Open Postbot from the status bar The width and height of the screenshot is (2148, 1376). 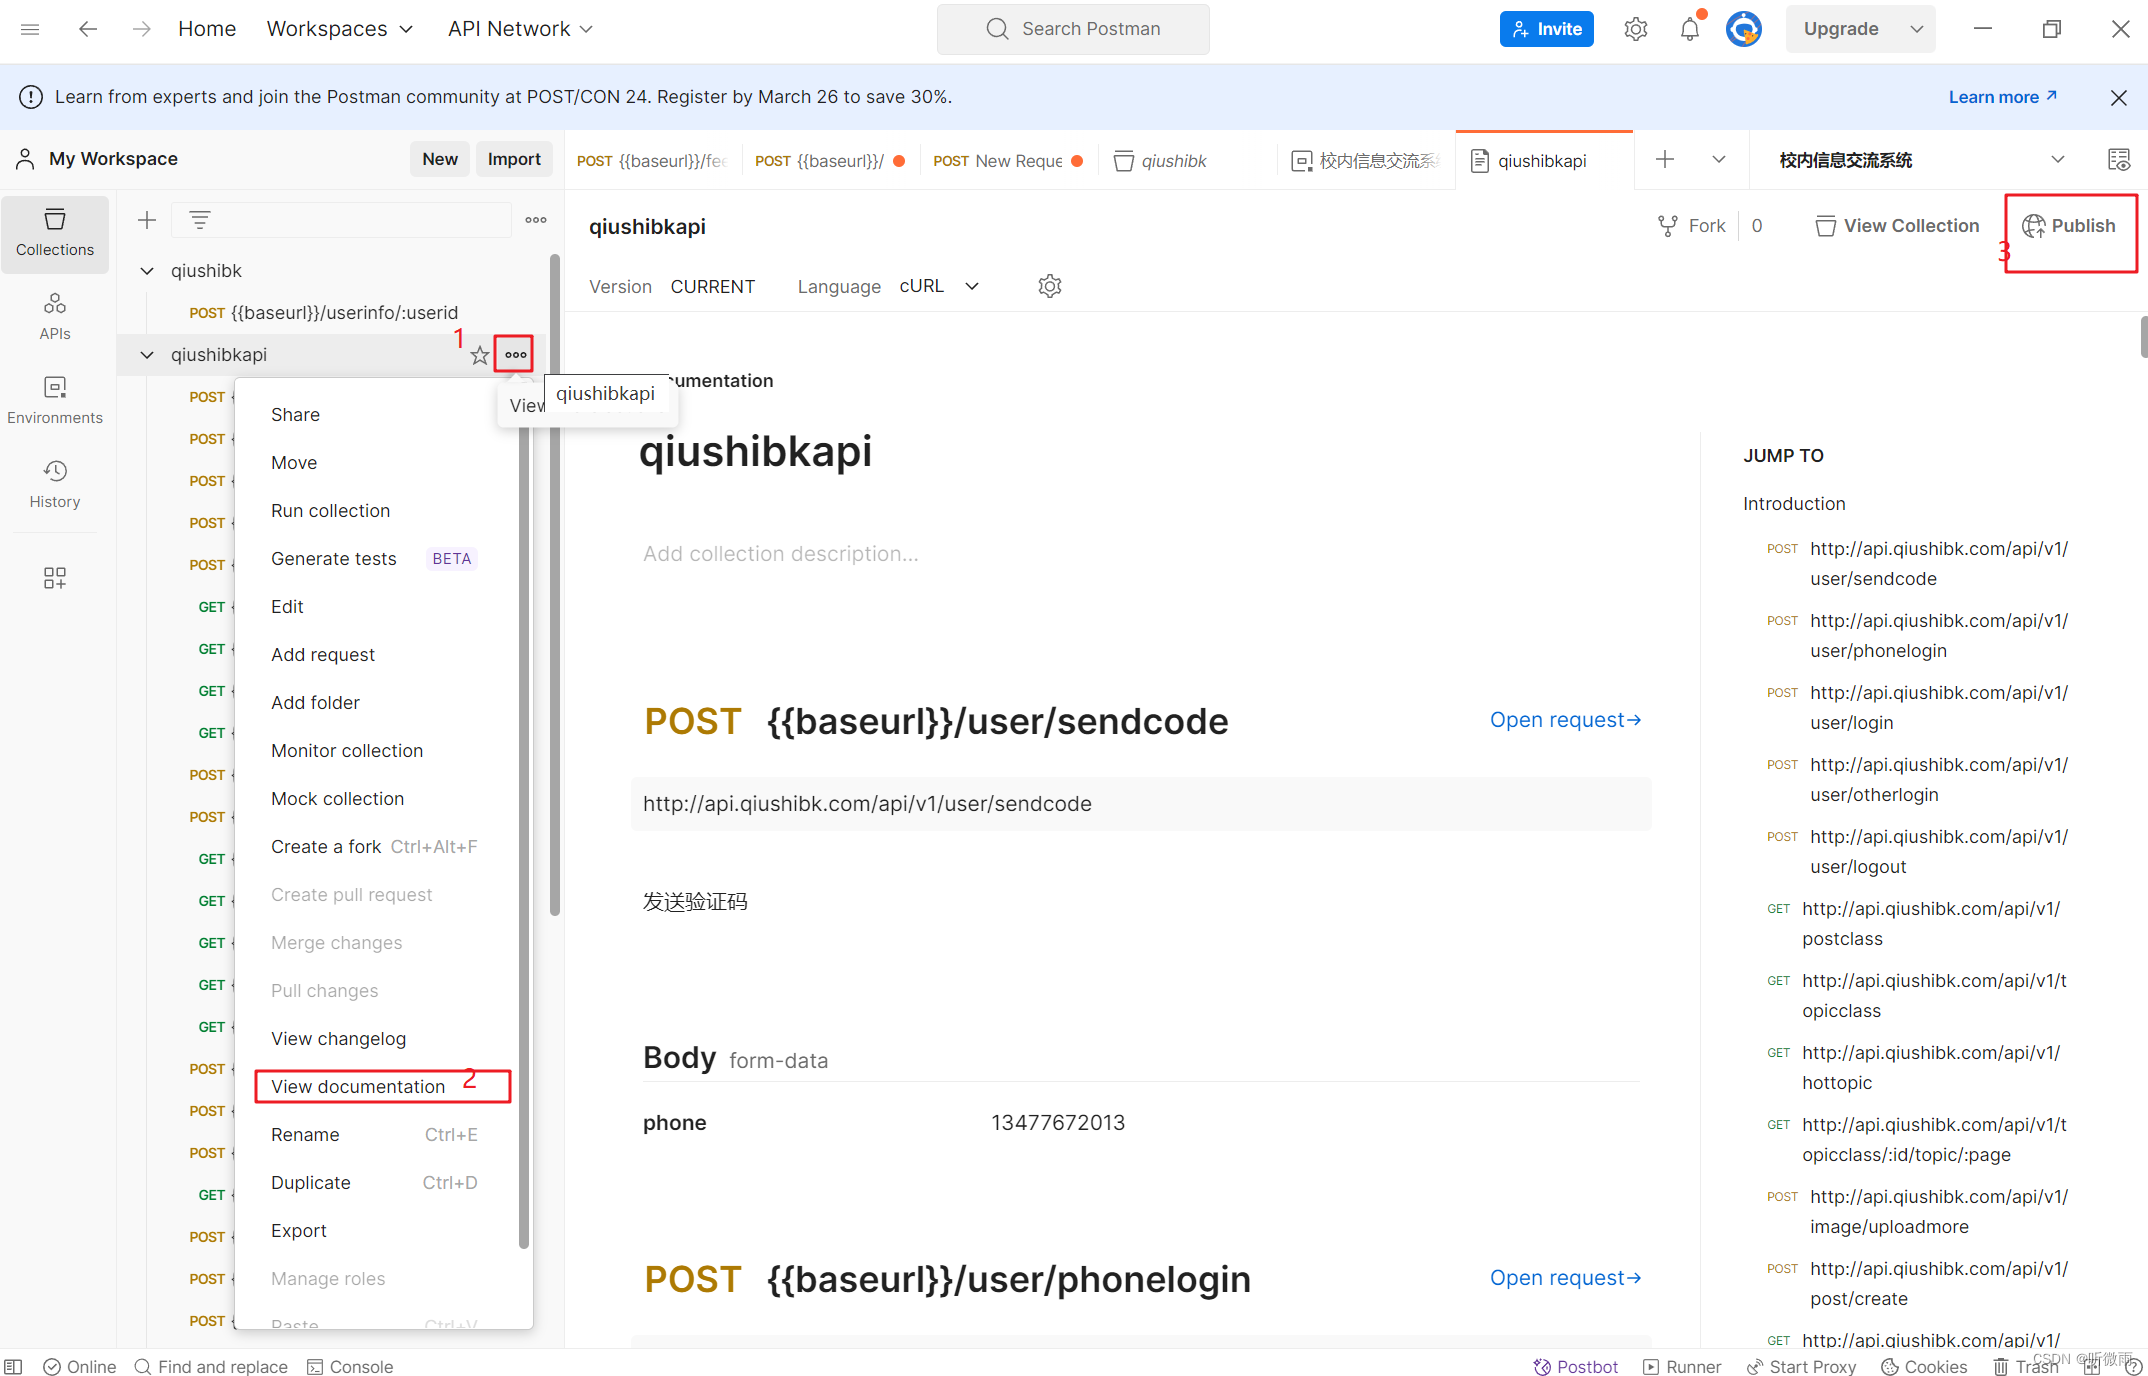tap(1576, 1366)
